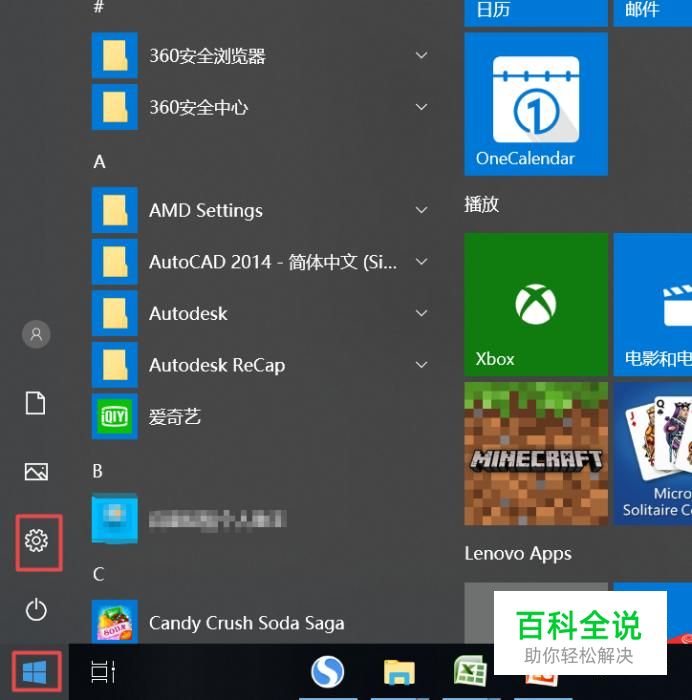Expand the 360安全中心 chevron
This screenshot has width=692, height=700.
tap(421, 107)
